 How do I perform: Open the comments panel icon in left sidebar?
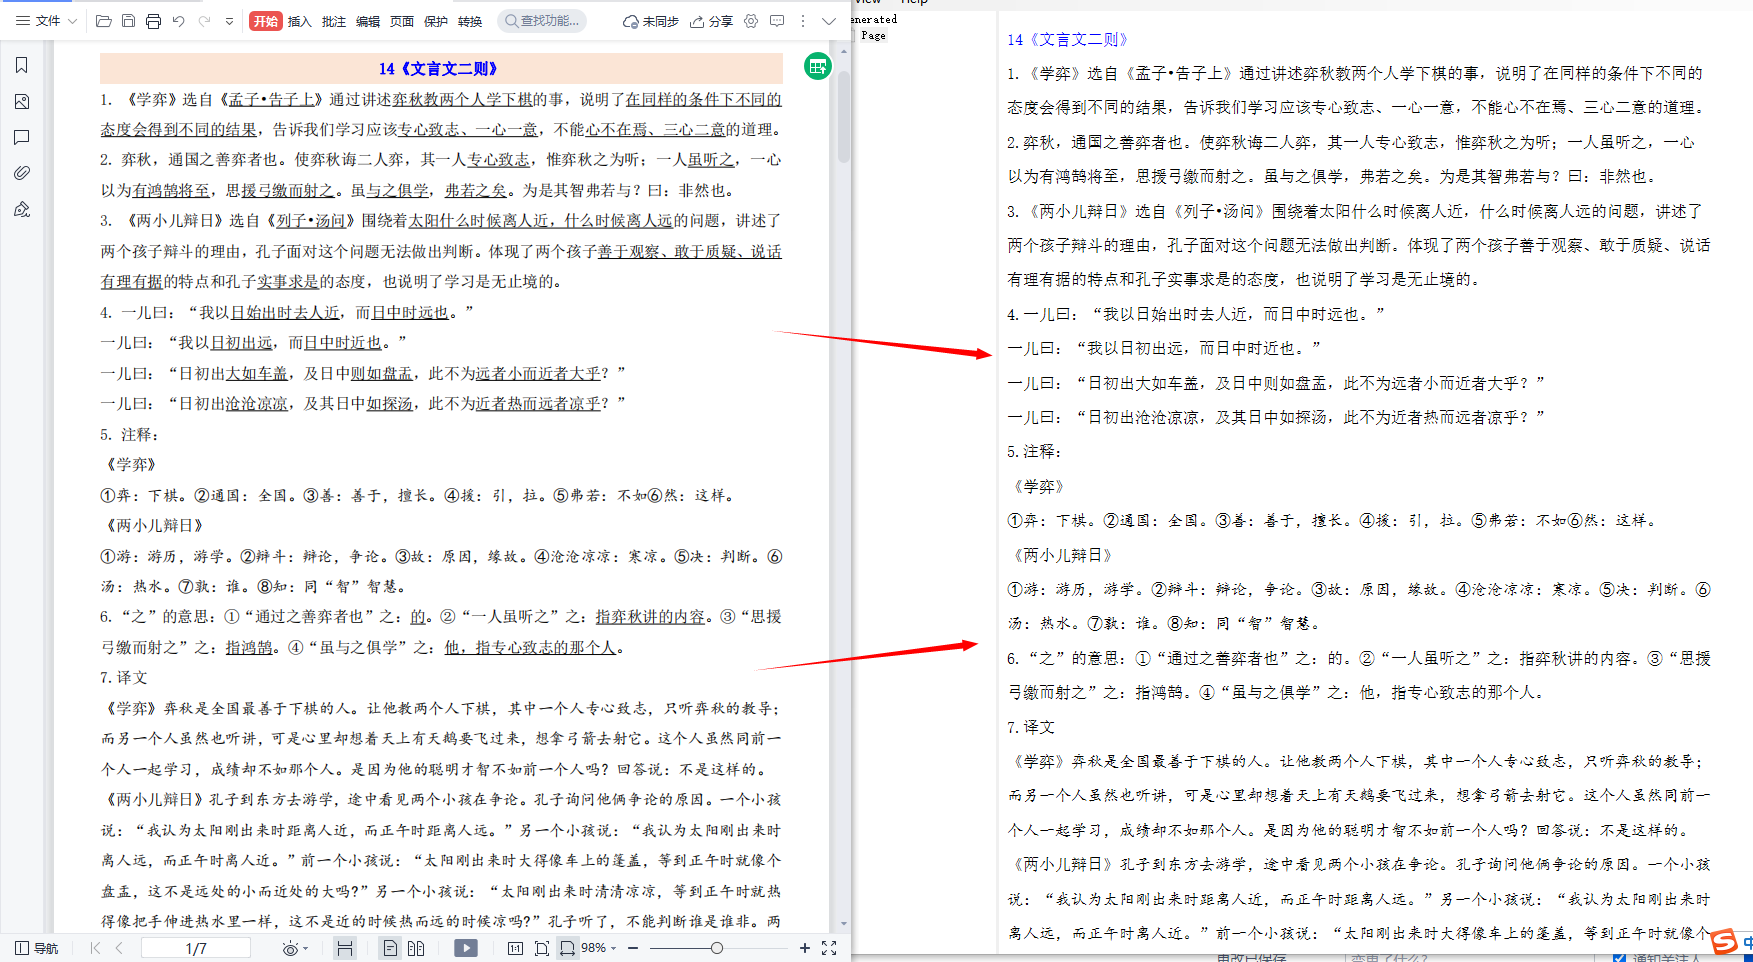click(x=22, y=137)
